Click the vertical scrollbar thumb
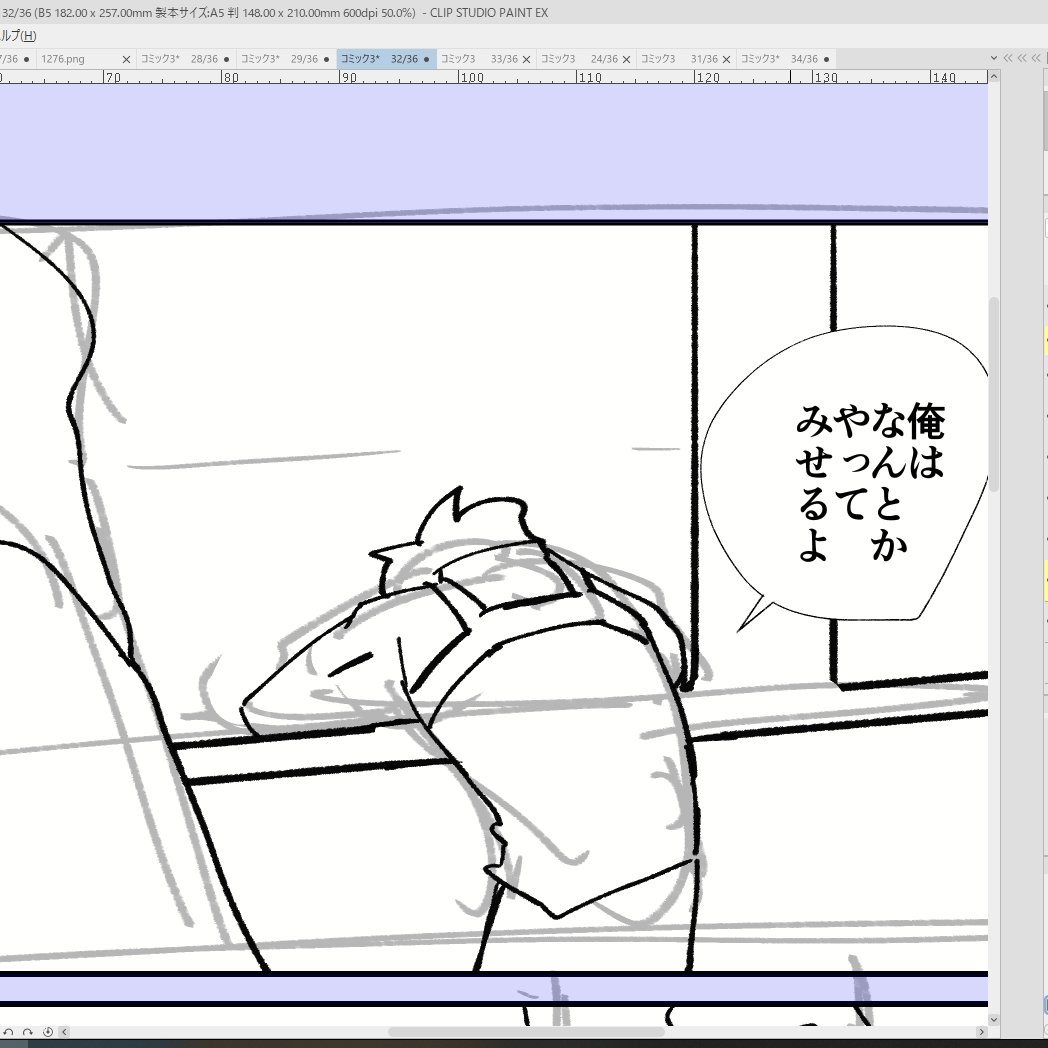 coord(994,394)
